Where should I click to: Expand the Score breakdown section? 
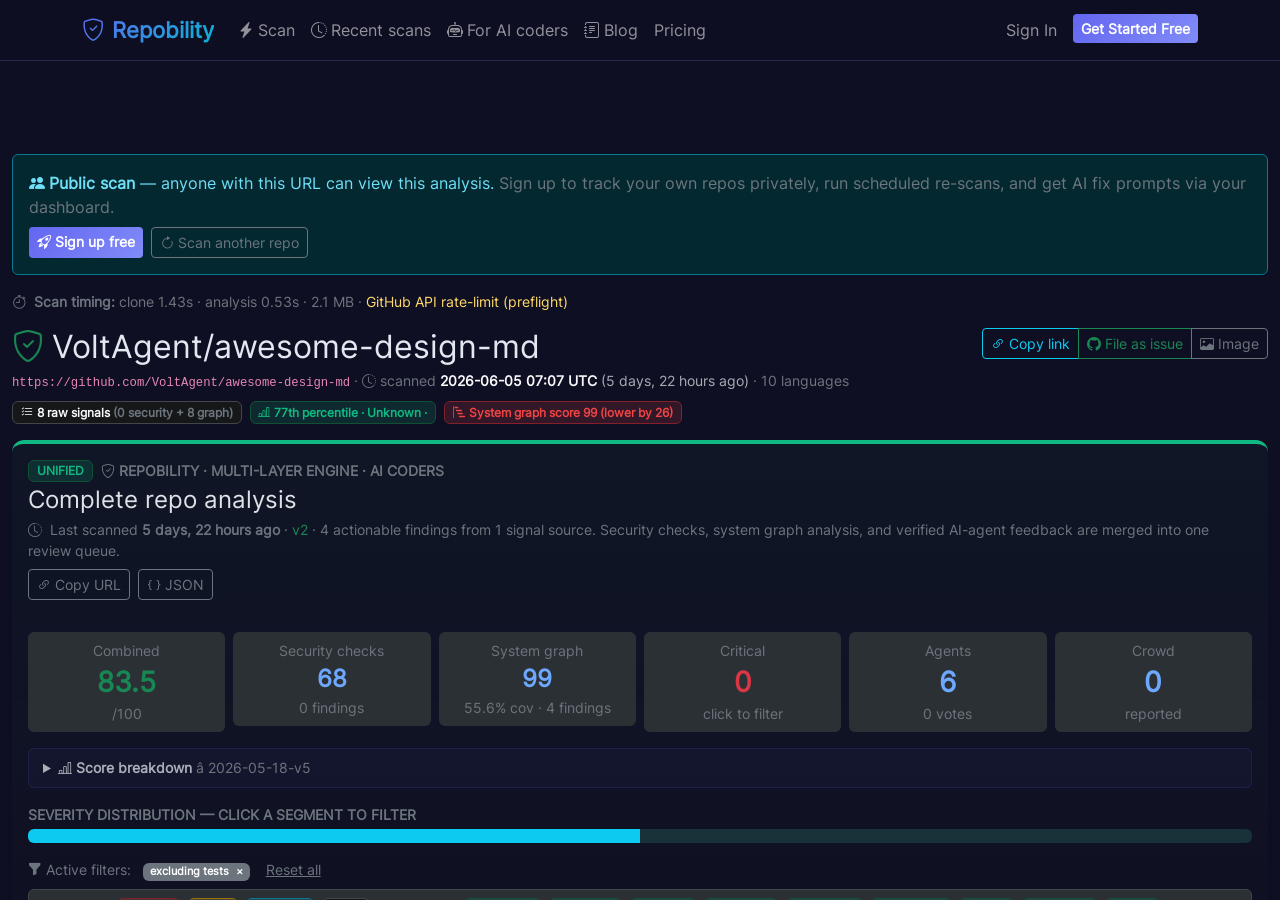pyautogui.click(x=640, y=768)
